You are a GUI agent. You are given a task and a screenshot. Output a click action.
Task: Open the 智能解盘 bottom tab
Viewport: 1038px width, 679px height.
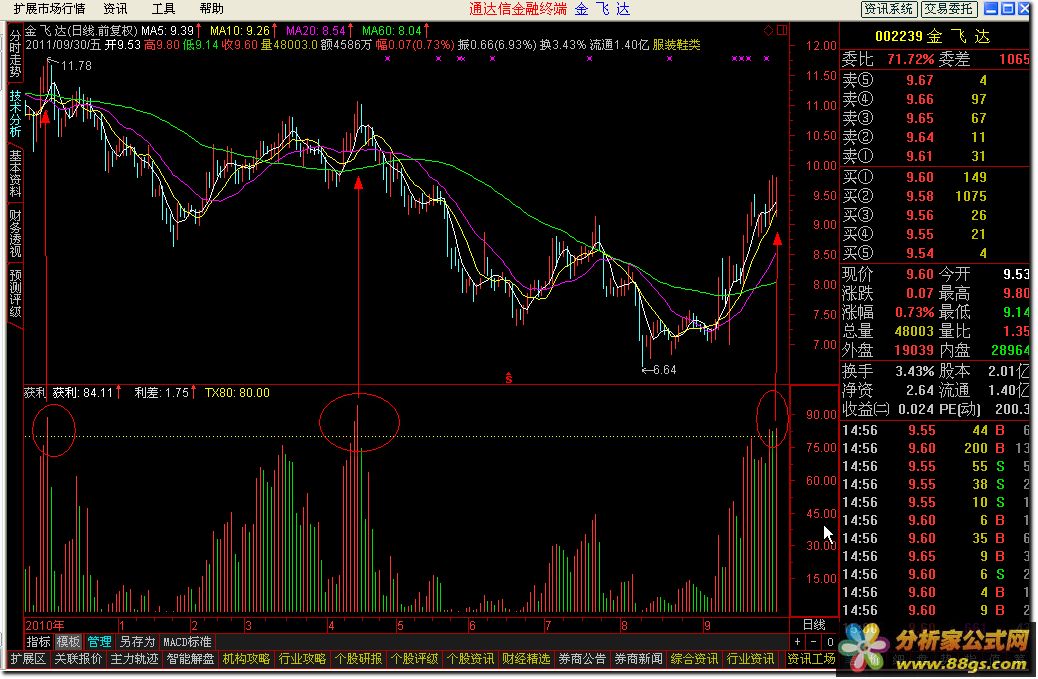pyautogui.click(x=191, y=658)
